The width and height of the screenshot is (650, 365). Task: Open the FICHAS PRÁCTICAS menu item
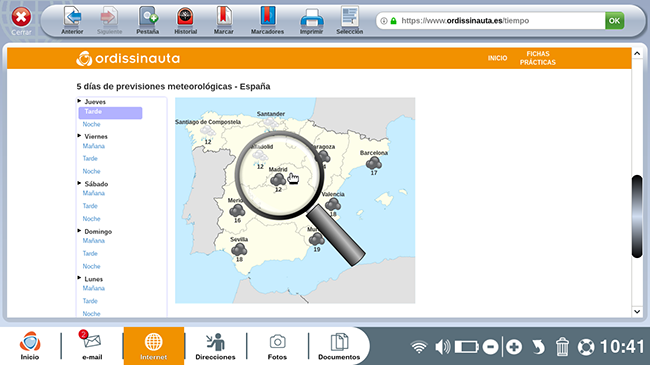coord(538,58)
